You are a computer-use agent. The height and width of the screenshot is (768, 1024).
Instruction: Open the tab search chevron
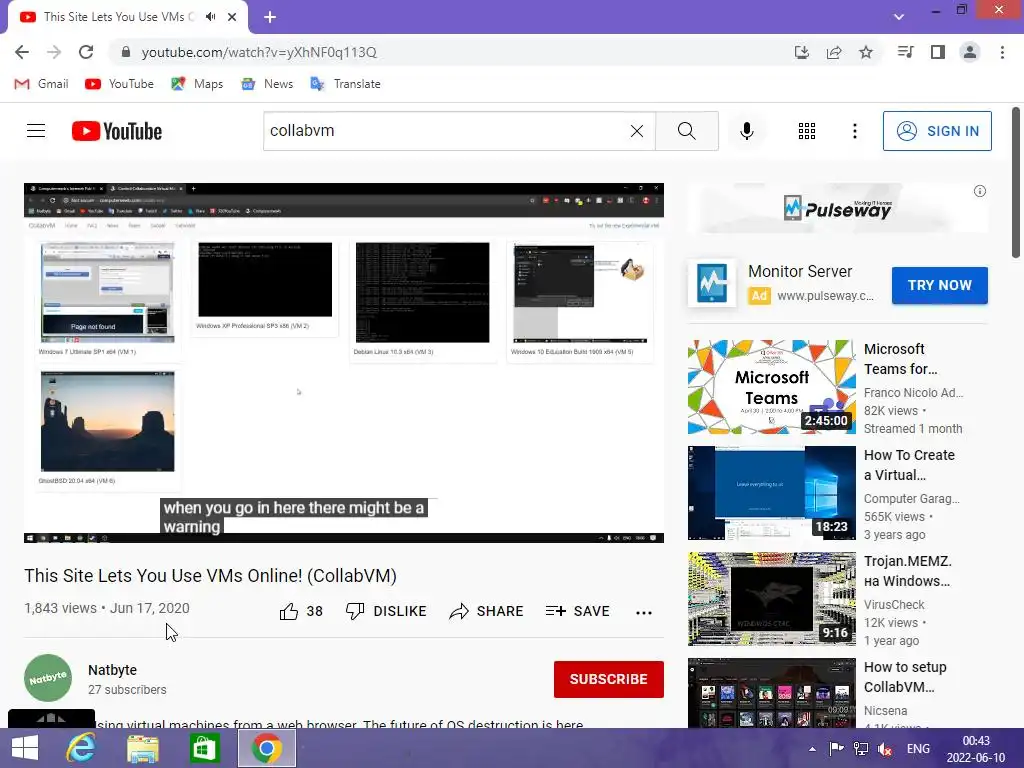[x=899, y=17]
